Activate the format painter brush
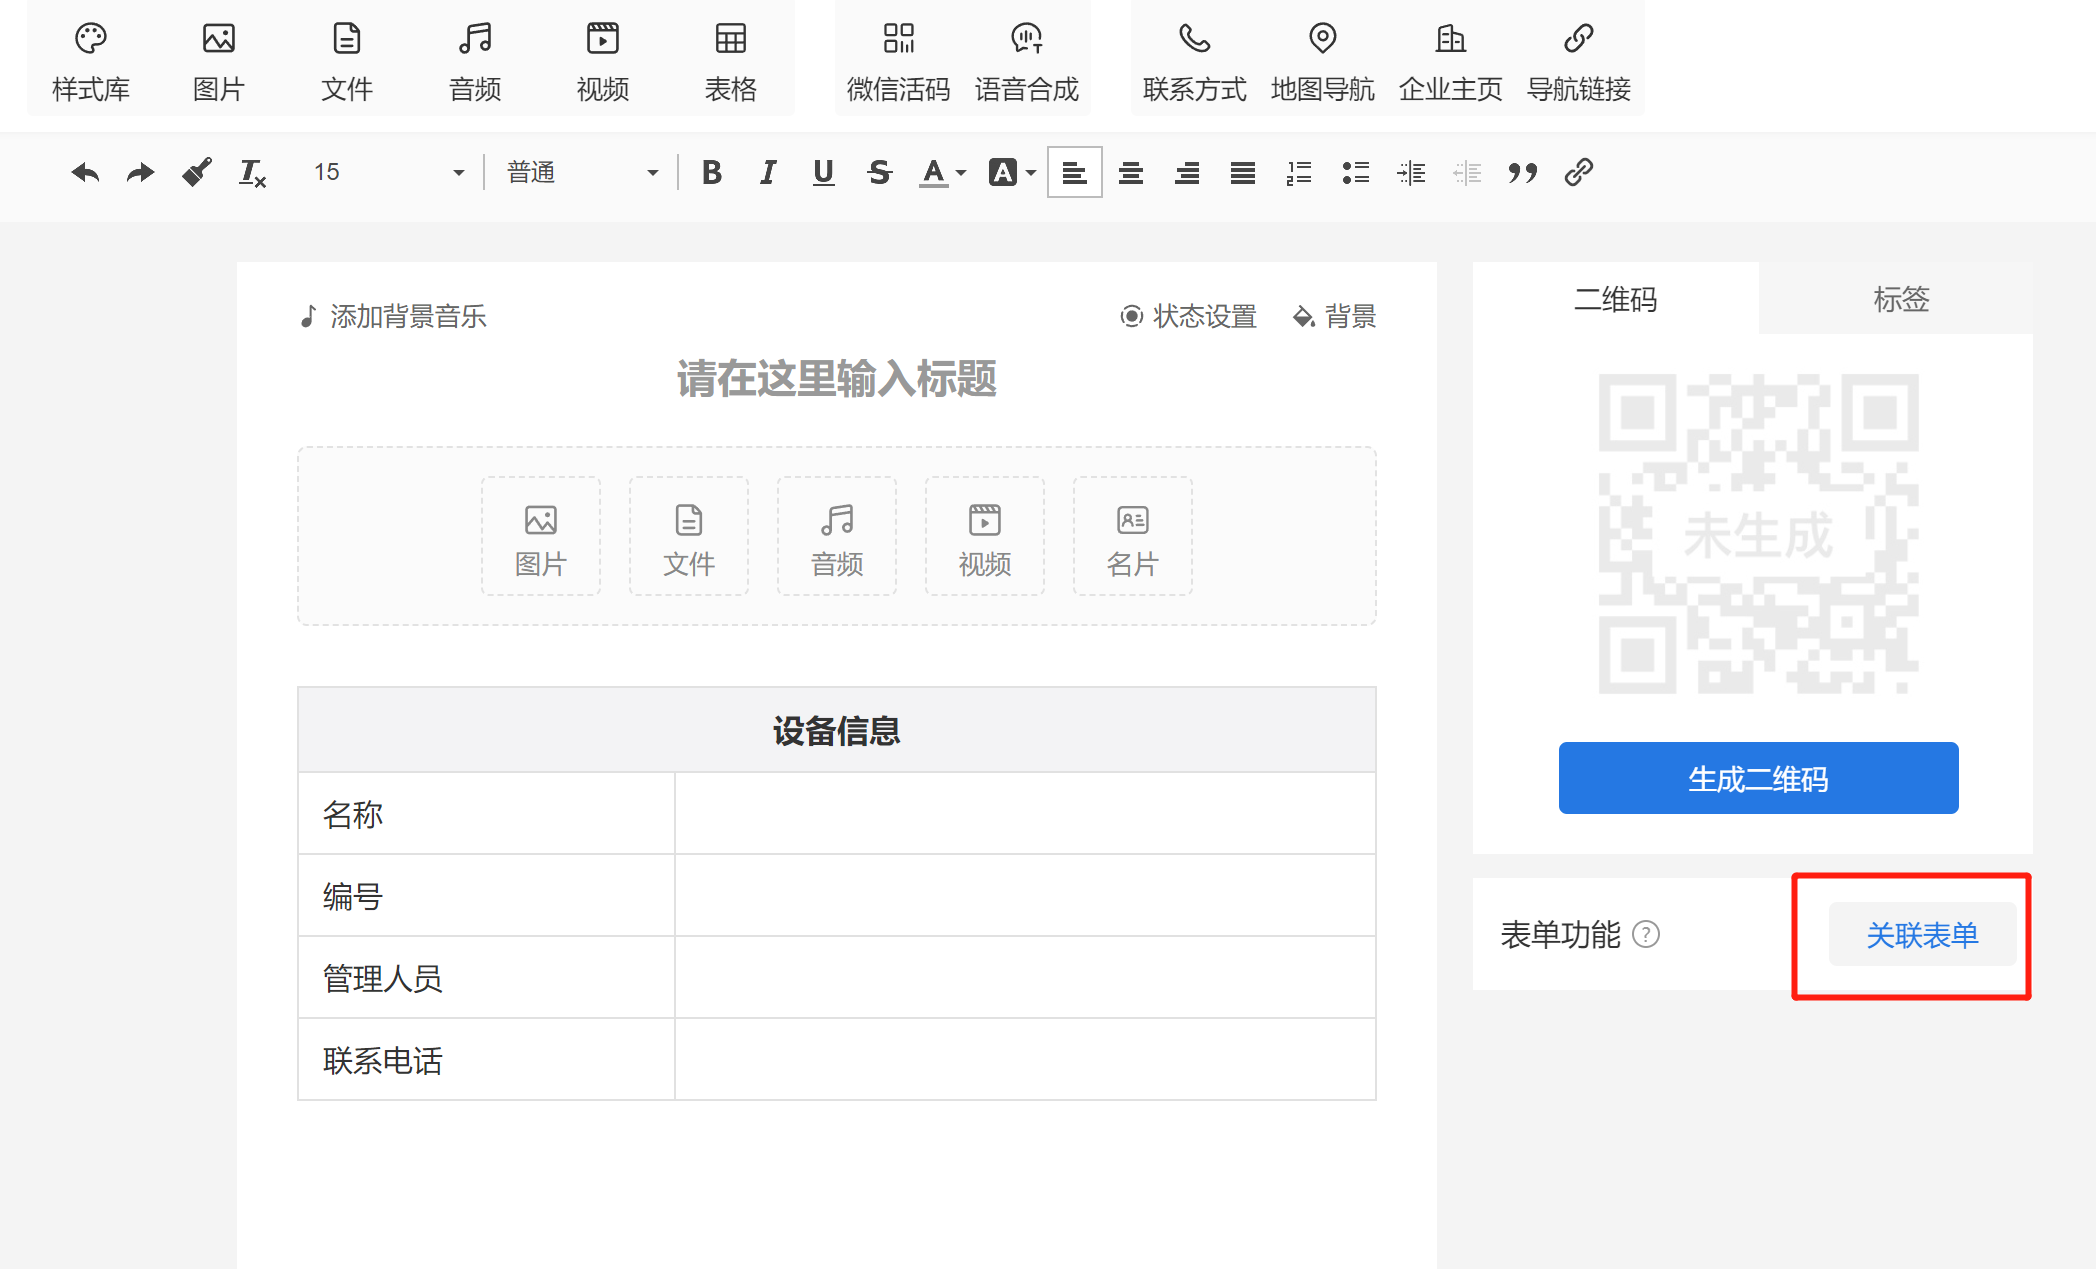 pos(197,173)
